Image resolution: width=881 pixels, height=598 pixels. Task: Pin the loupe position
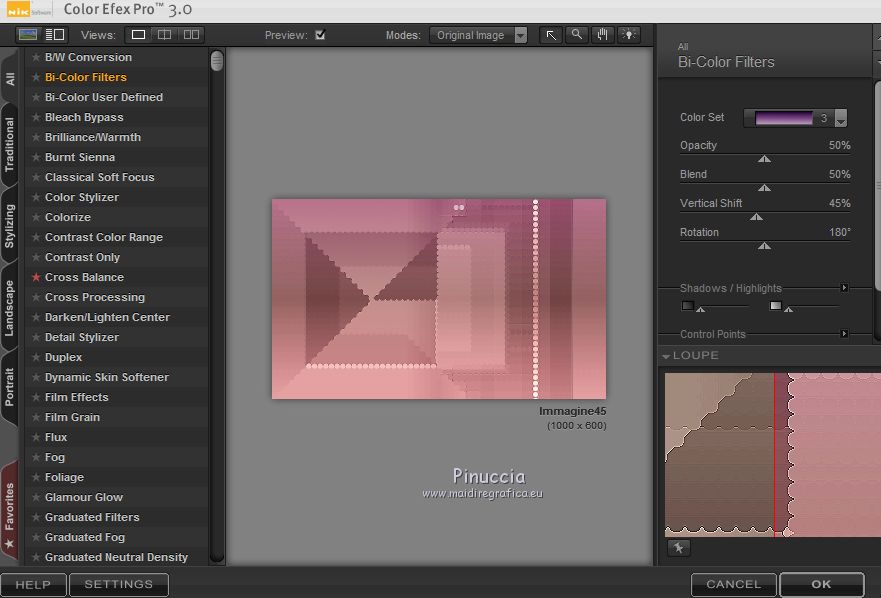tap(678, 547)
